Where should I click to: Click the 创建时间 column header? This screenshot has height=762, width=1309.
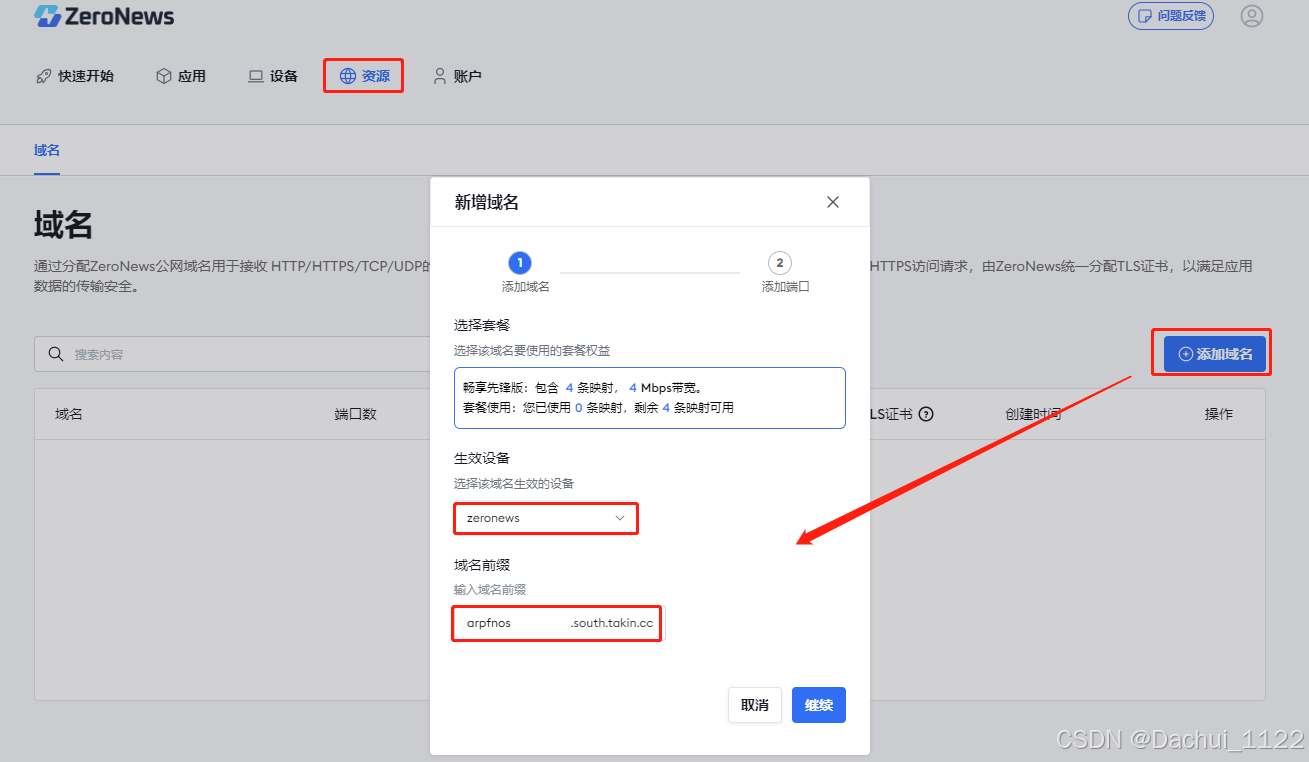tap(1033, 414)
